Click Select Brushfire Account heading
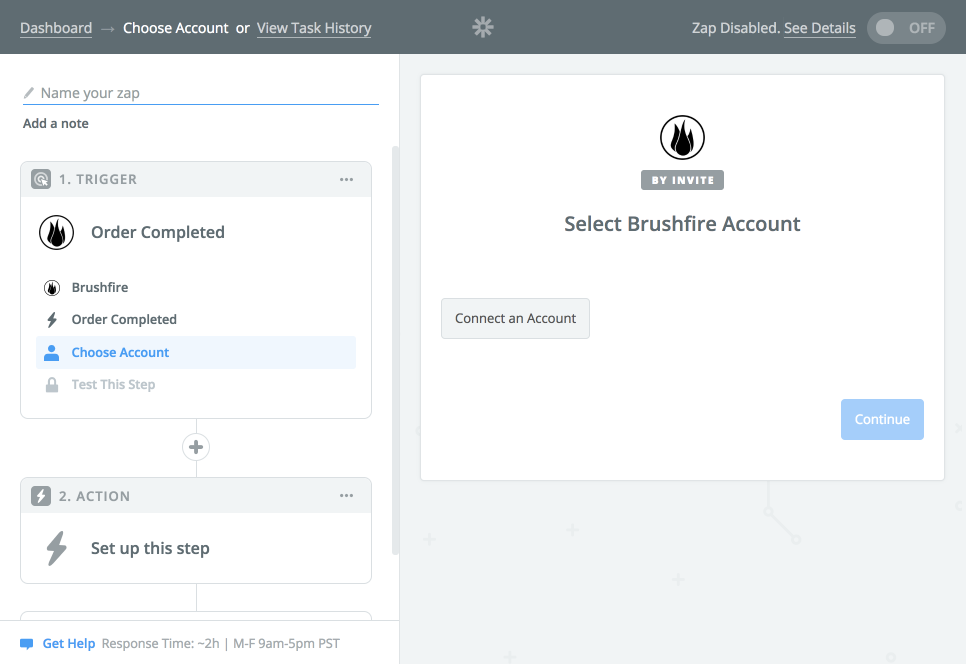 click(682, 224)
